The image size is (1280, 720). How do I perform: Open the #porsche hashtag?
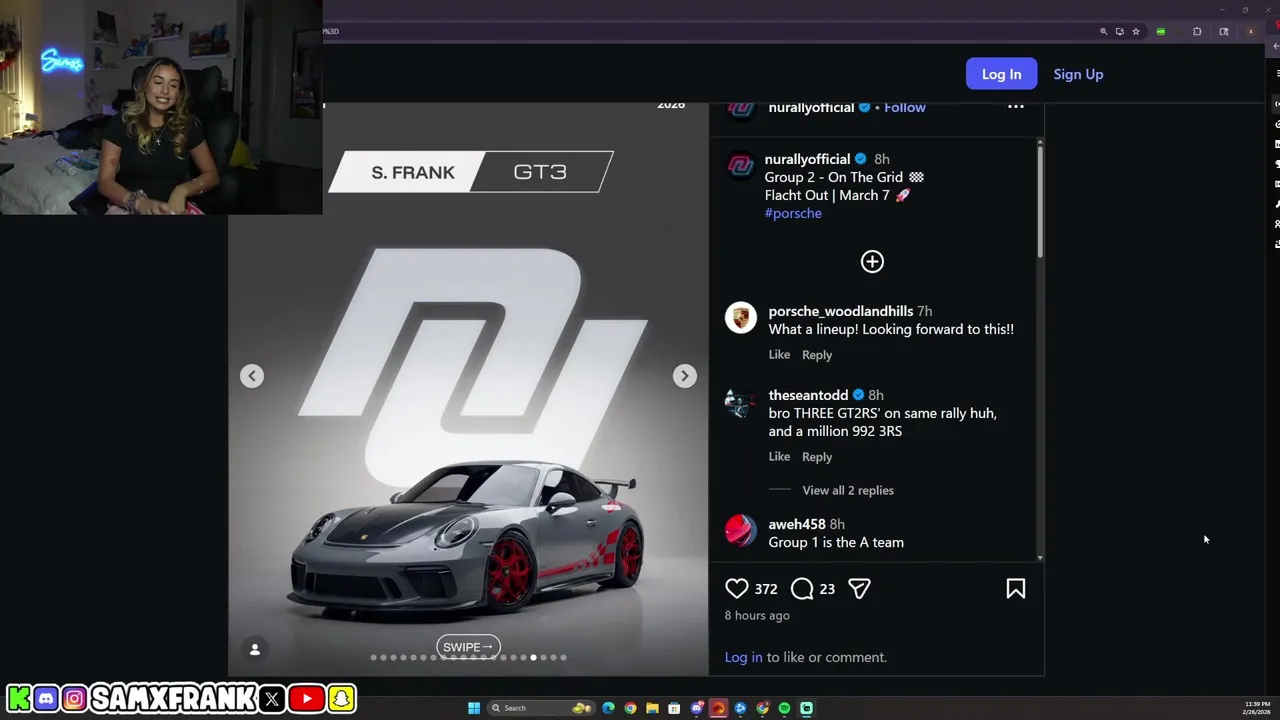click(793, 213)
